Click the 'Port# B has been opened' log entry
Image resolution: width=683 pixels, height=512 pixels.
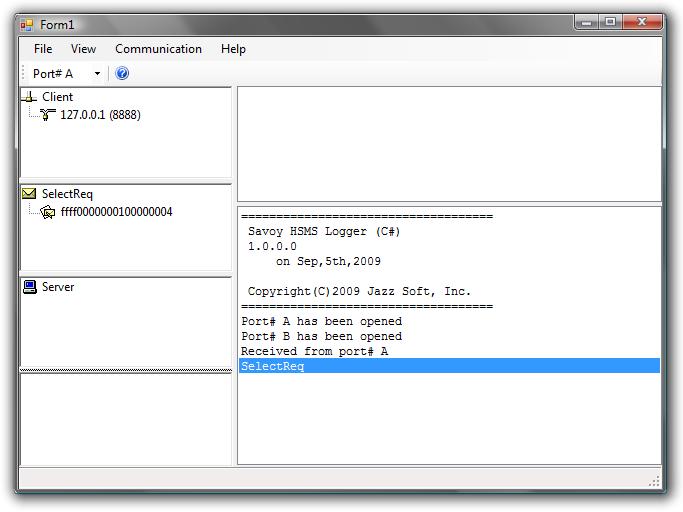[321, 336]
